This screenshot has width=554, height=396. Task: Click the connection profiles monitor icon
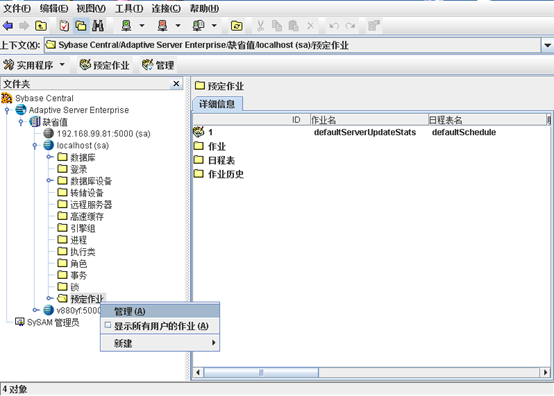coord(198,26)
